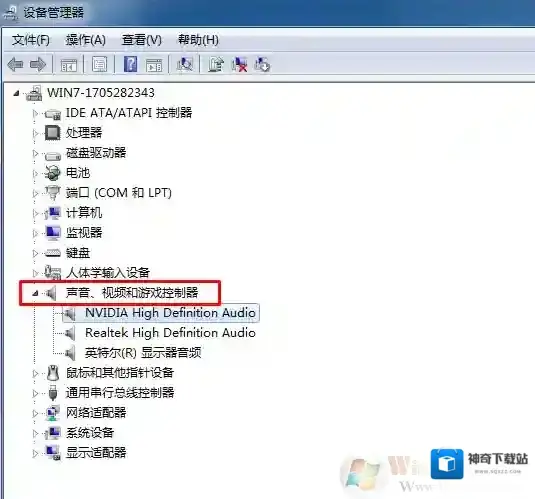Click the Properties toolbar icon
Image resolution: width=535 pixels, height=499 pixels.
99,64
